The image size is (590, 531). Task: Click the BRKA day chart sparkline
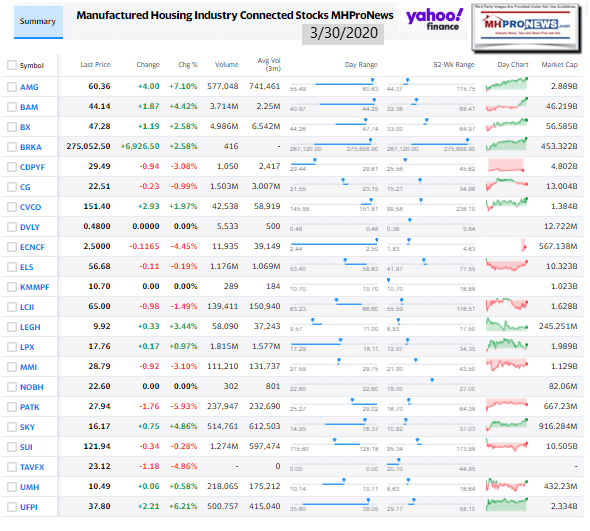click(x=506, y=144)
